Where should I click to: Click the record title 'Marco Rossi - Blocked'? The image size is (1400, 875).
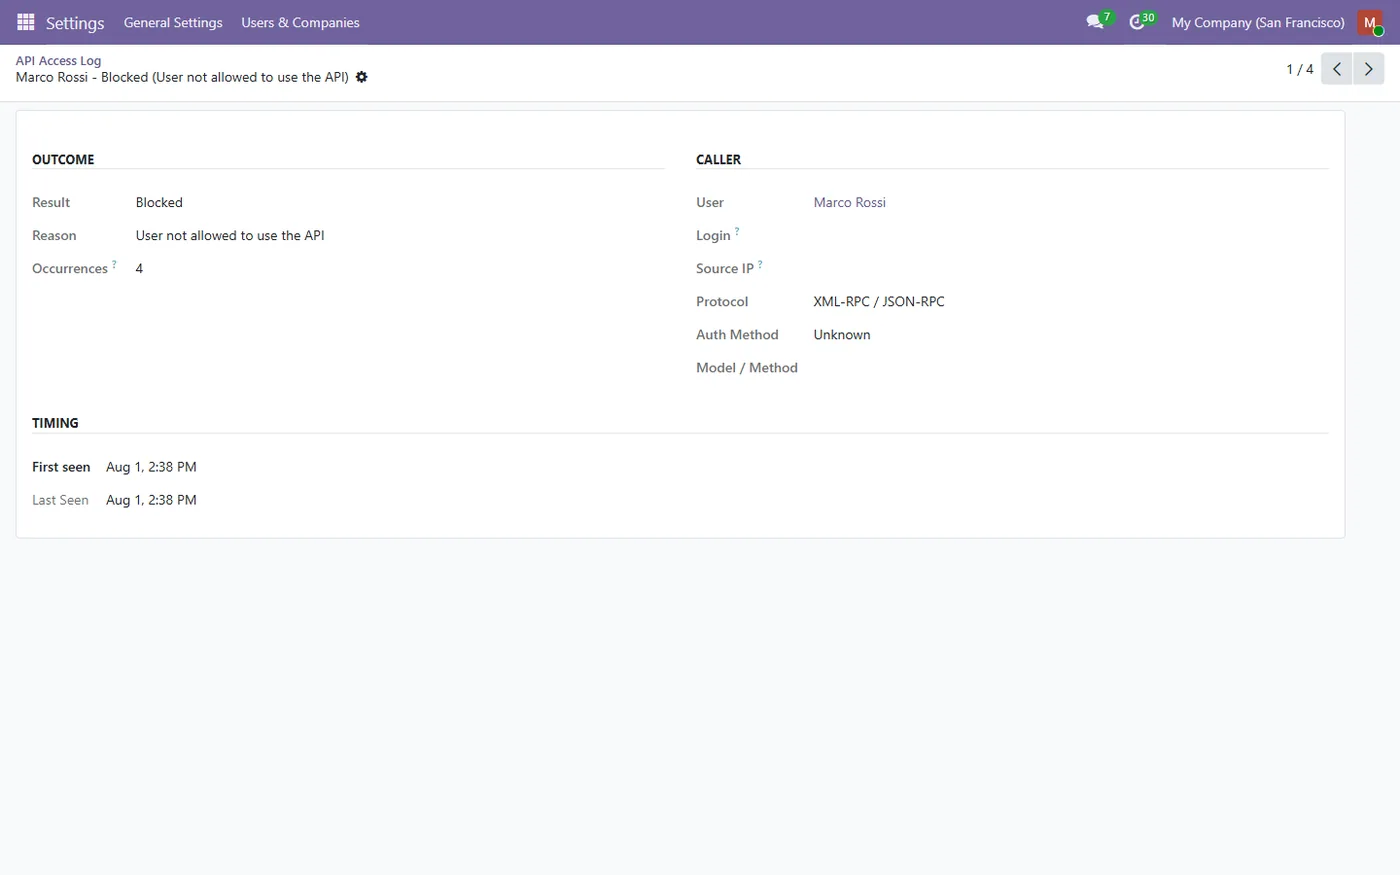pos(182,77)
